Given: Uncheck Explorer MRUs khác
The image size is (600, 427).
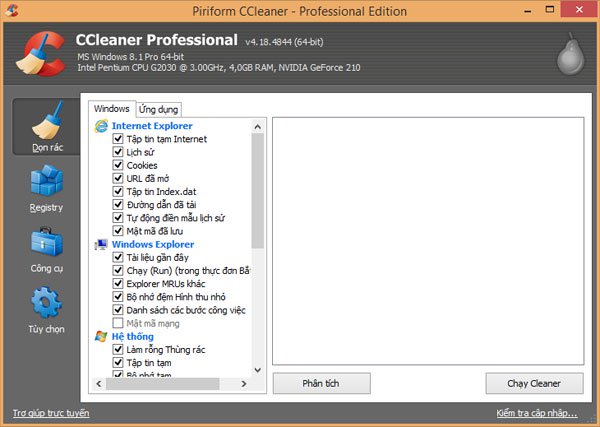Looking at the screenshot, I should 118,284.
